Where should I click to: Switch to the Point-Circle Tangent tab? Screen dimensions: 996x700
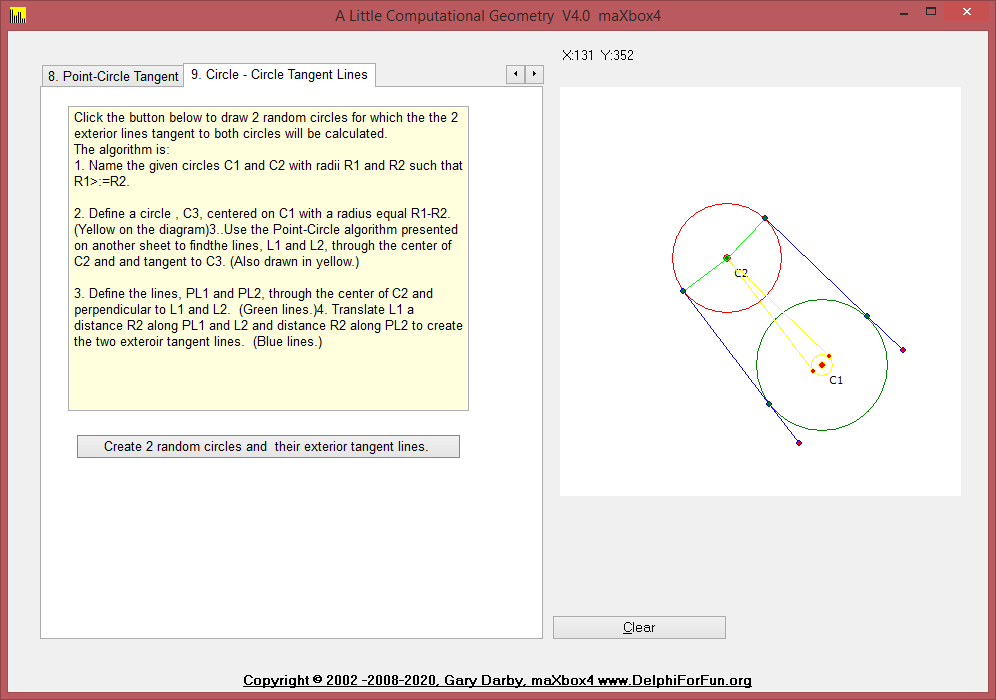pyautogui.click(x=112, y=76)
